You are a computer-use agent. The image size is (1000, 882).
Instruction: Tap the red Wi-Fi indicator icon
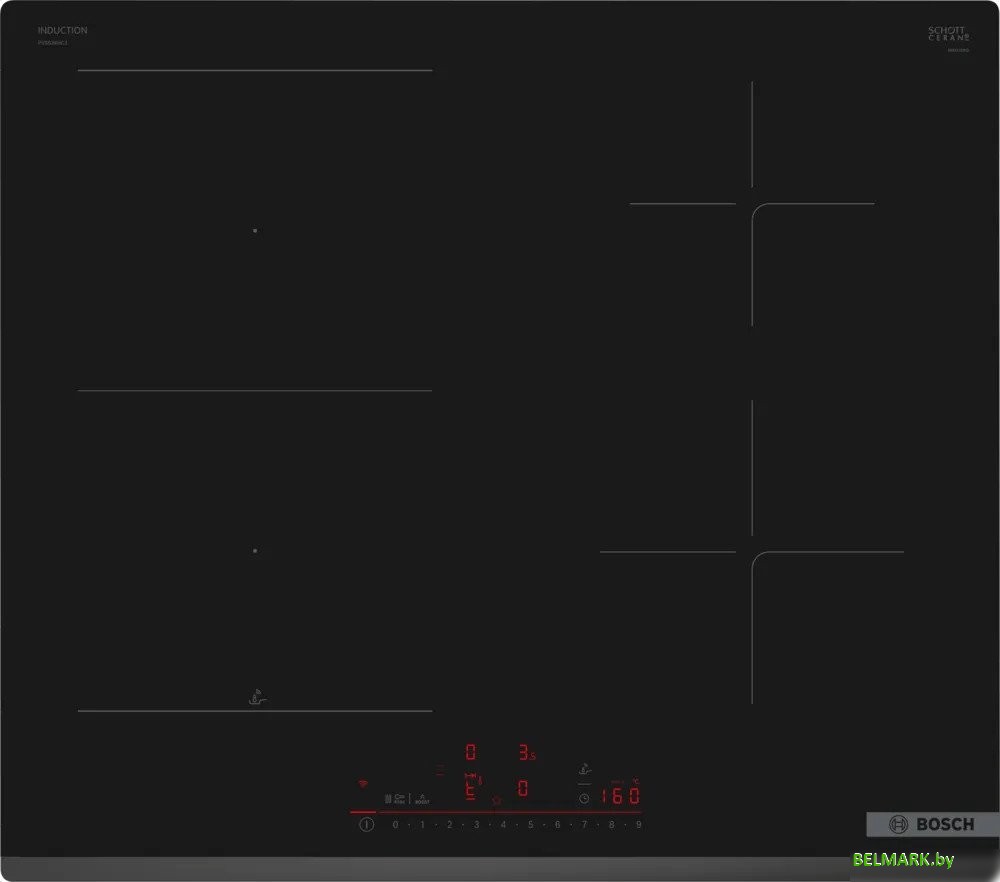click(x=362, y=783)
